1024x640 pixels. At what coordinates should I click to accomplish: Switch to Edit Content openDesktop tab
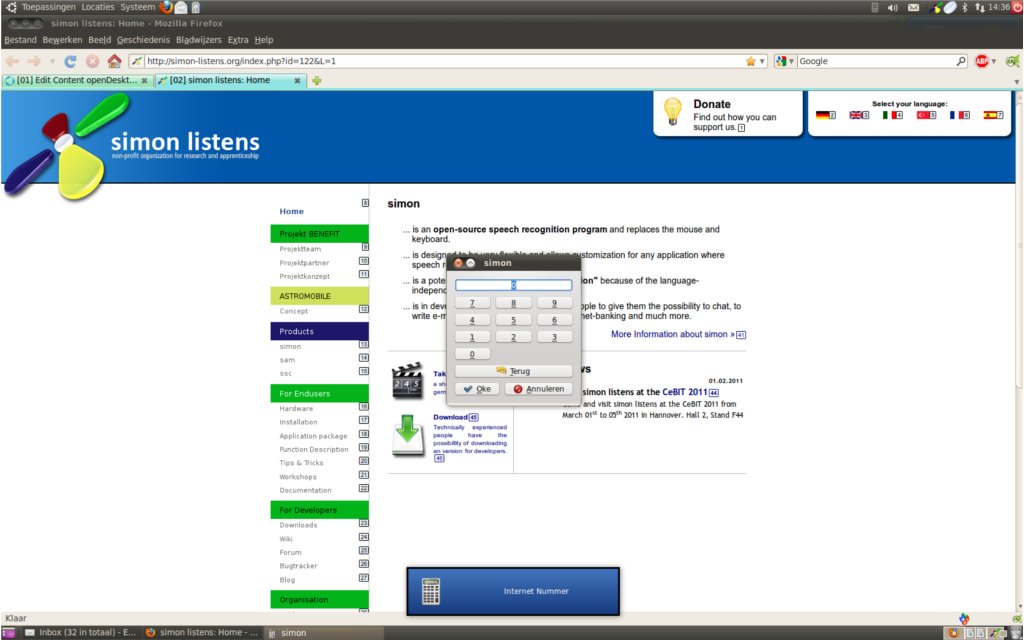(78, 80)
